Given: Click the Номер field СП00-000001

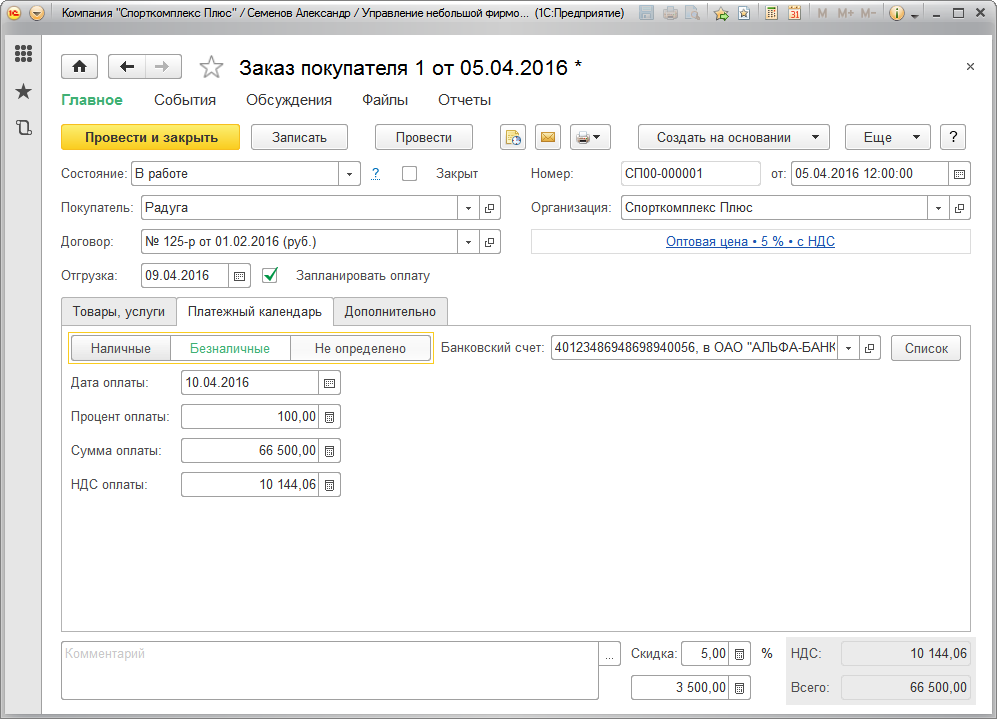Looking at the screenshot, I should tap(691, 174).
